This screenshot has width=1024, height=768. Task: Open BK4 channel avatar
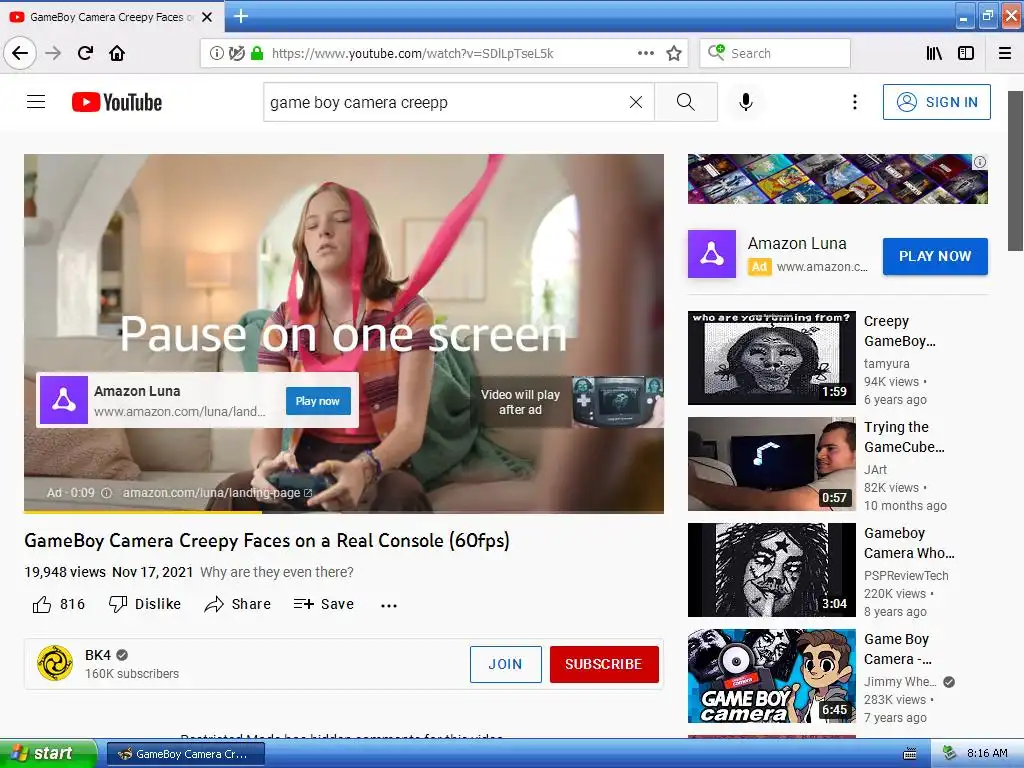pos(55,663)
